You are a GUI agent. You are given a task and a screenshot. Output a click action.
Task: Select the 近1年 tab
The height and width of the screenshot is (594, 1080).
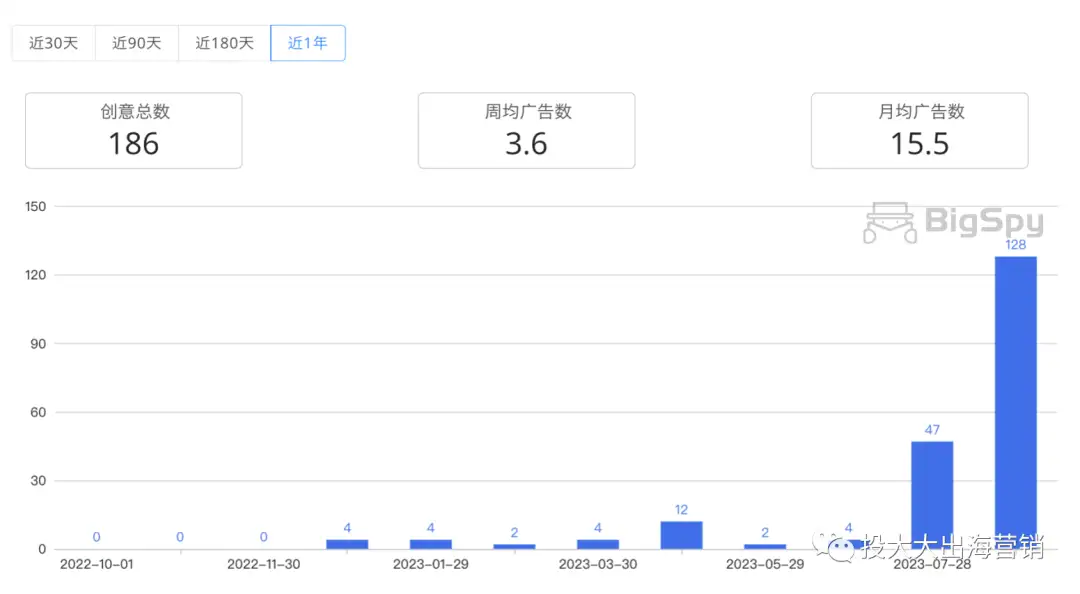308,43
